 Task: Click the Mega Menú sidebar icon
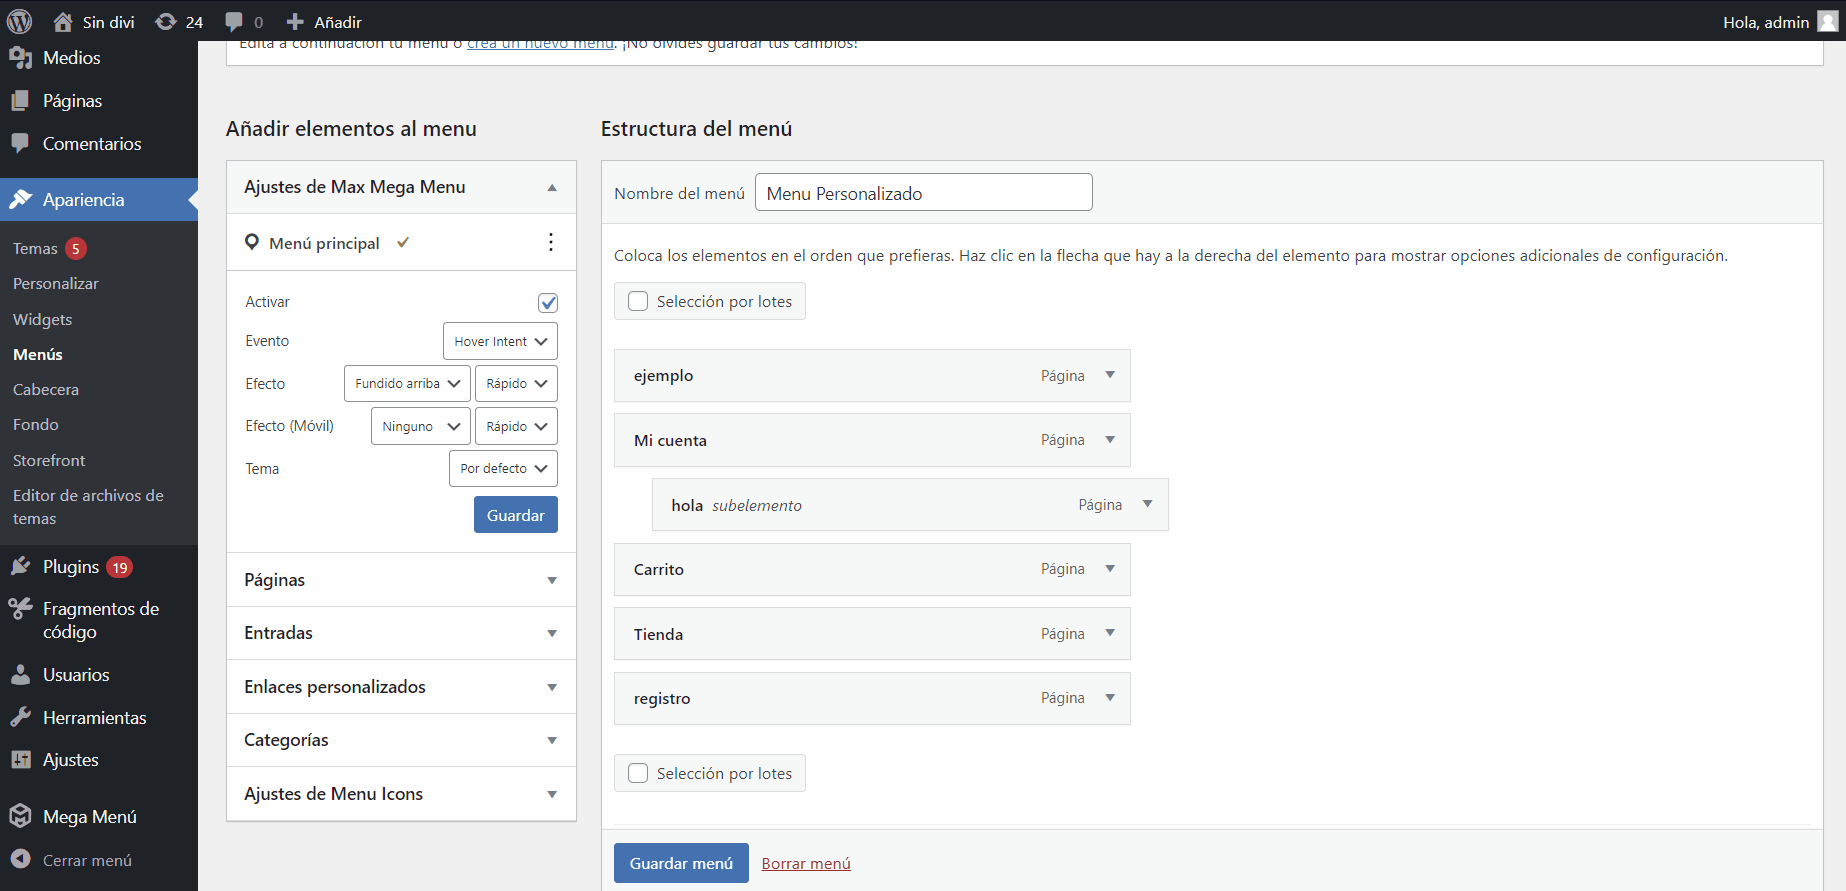click(x=20, y=816)
